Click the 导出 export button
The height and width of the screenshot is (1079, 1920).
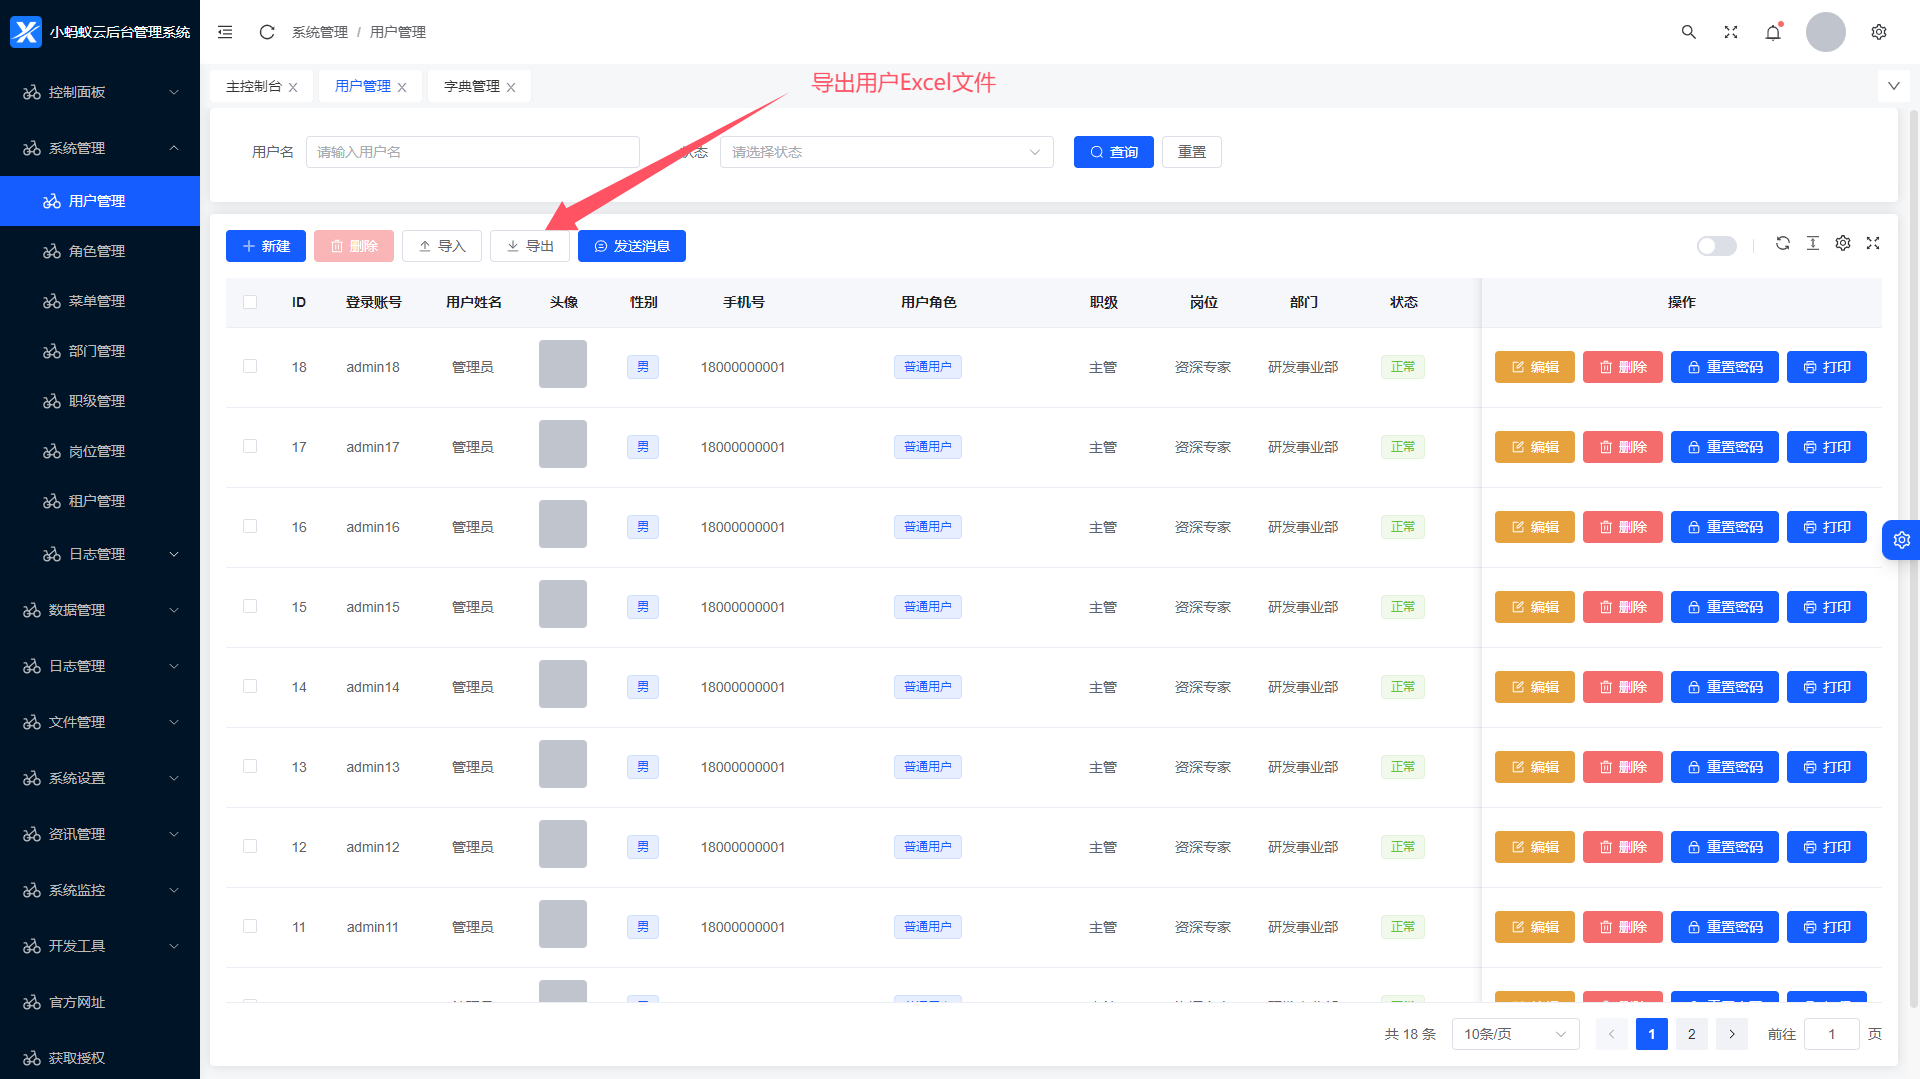(x=530, y=246)
